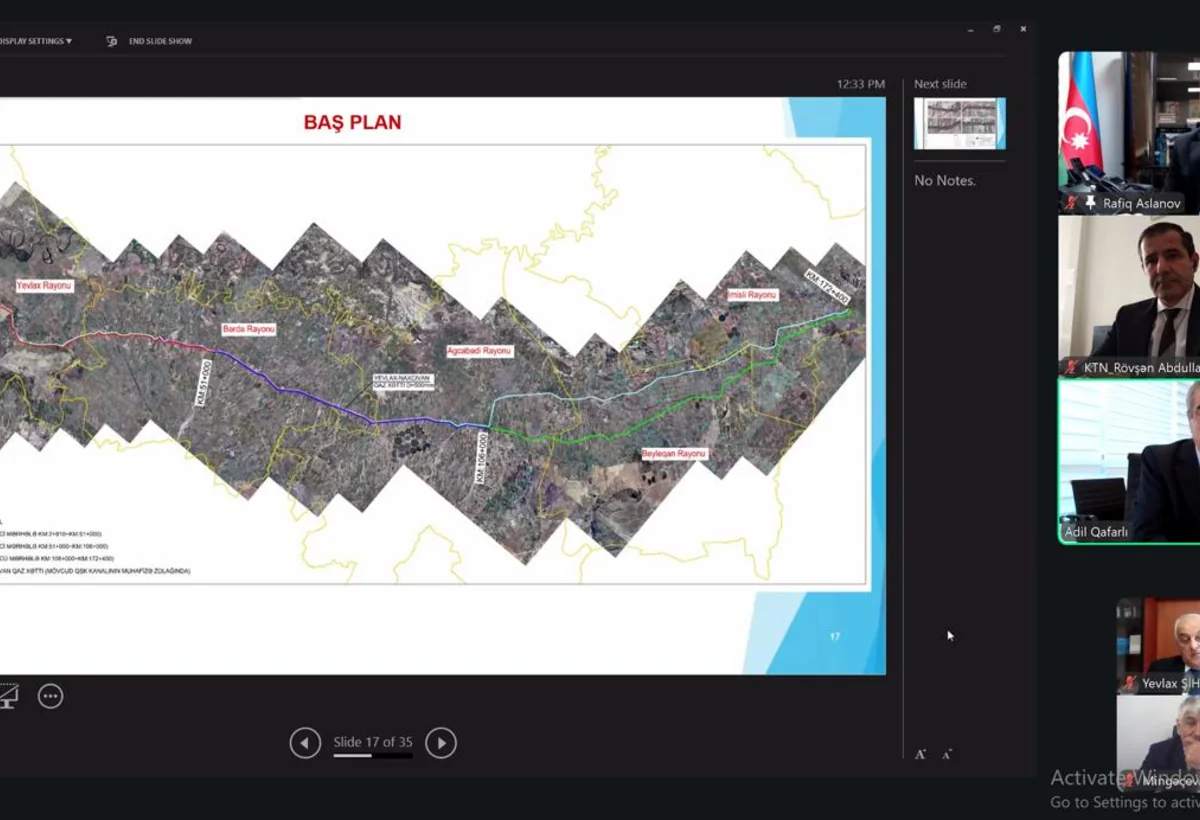Go to the previous slide arrow
Screen dimensions: 1200x820
305,743
